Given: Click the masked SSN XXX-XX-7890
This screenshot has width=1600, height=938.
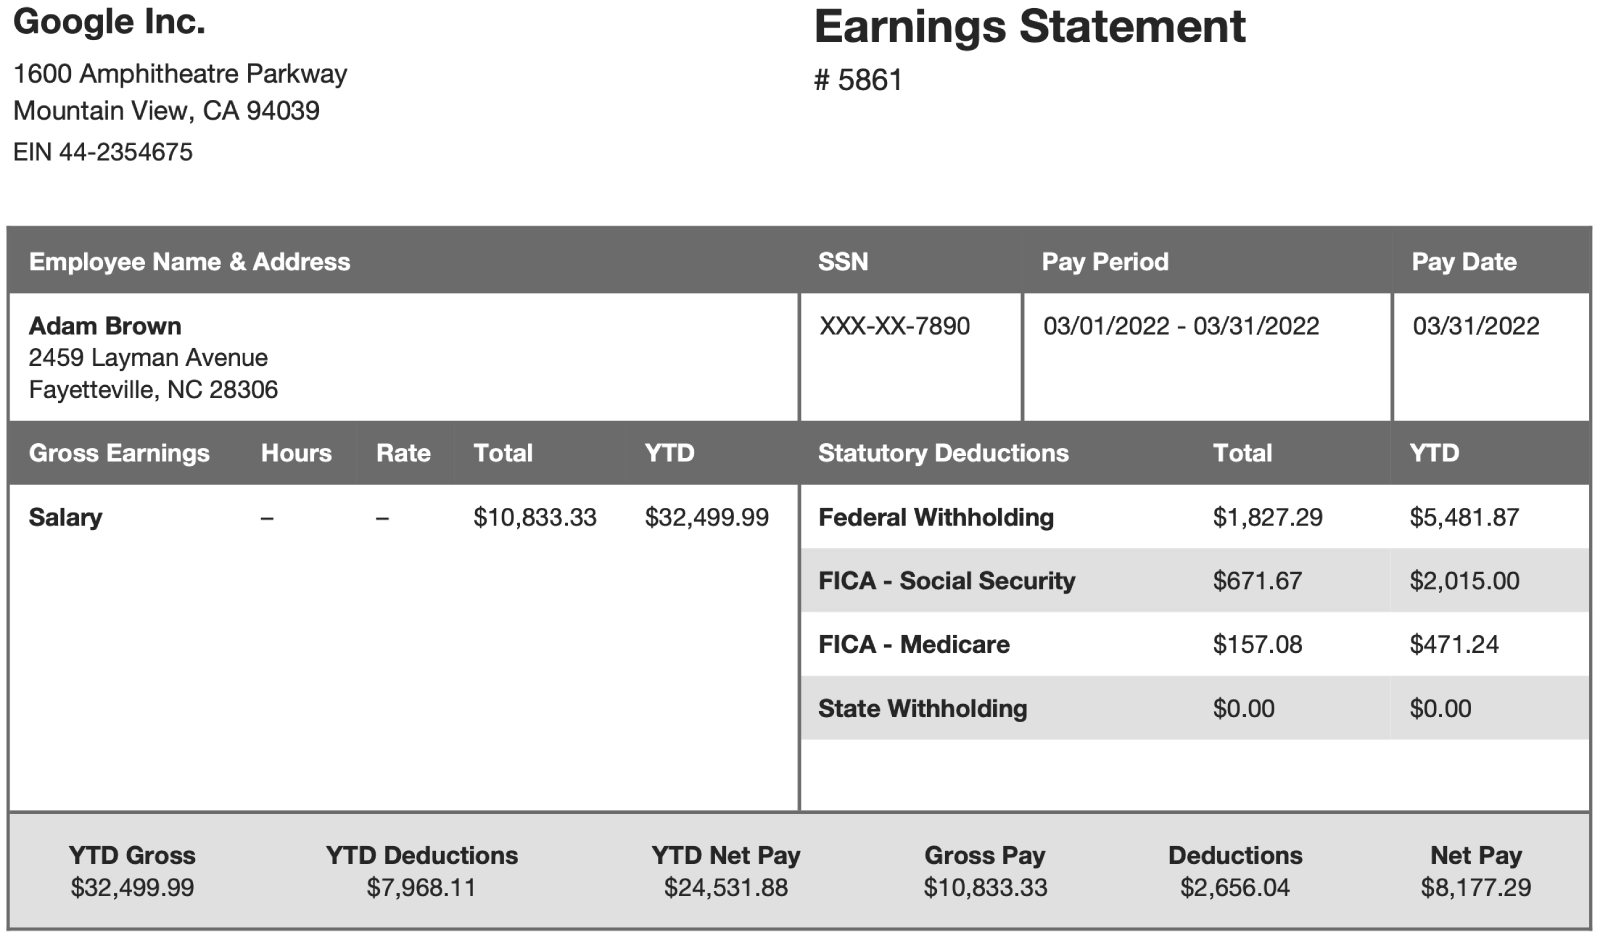Looking at the screenshot, I should tap(894, 326).
